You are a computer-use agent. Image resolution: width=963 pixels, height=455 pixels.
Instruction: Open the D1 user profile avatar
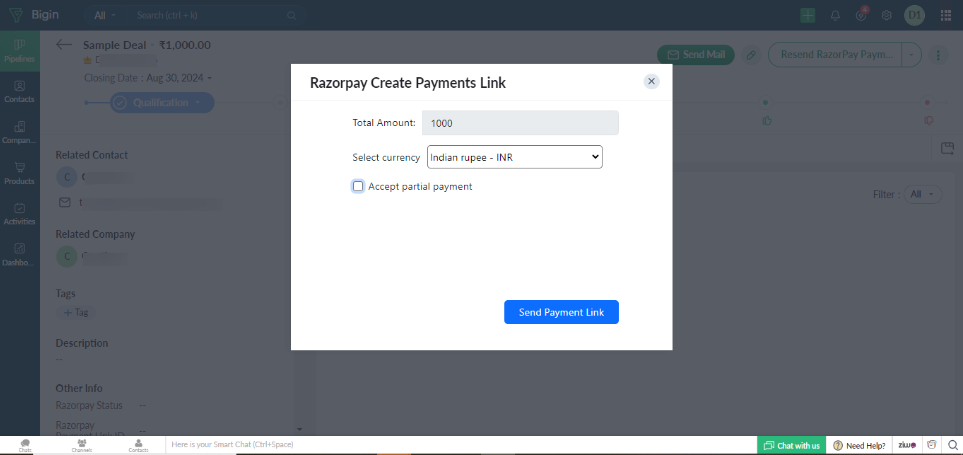[x=914, y=15]
